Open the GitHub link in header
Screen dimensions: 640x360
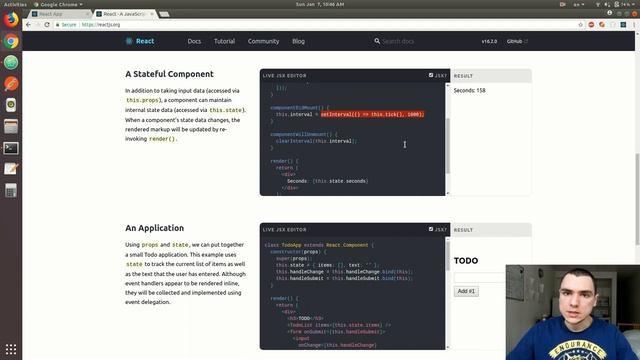(x=517, y=41)
